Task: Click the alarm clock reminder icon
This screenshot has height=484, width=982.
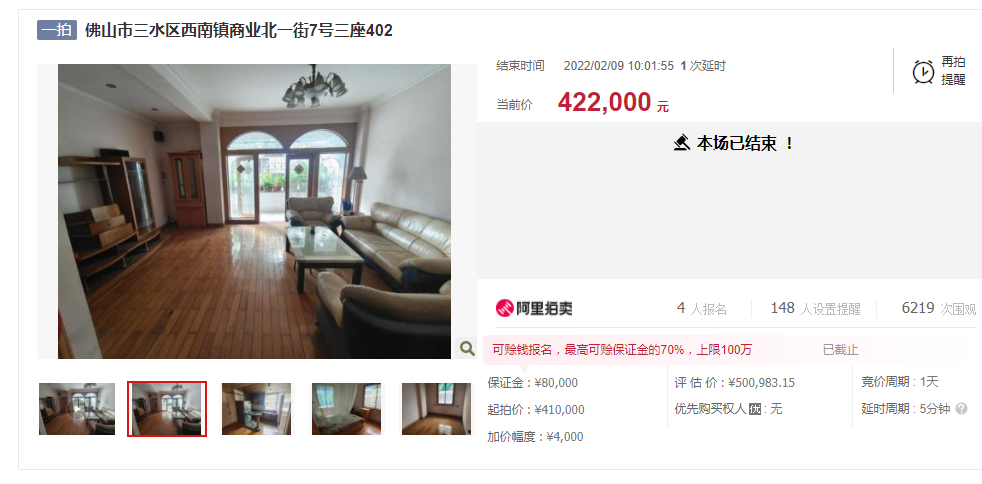Action: 923,71
